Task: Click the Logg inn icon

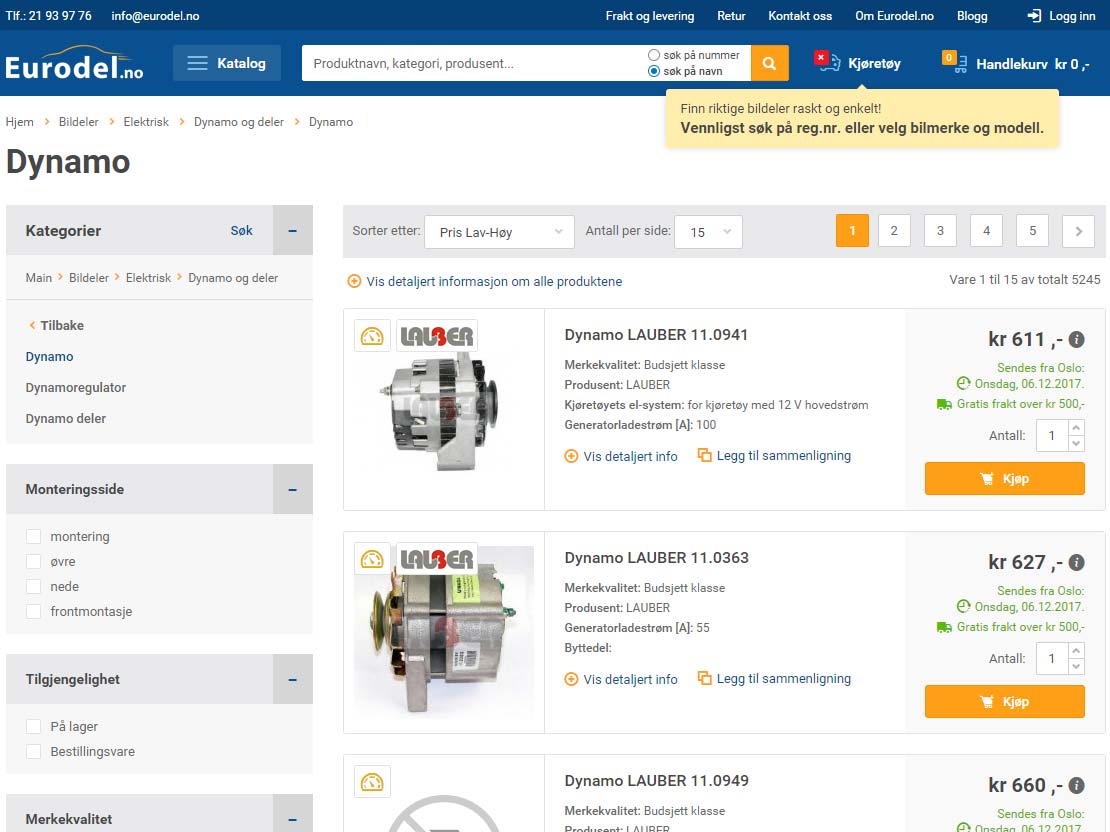Action: [1034, 16]
